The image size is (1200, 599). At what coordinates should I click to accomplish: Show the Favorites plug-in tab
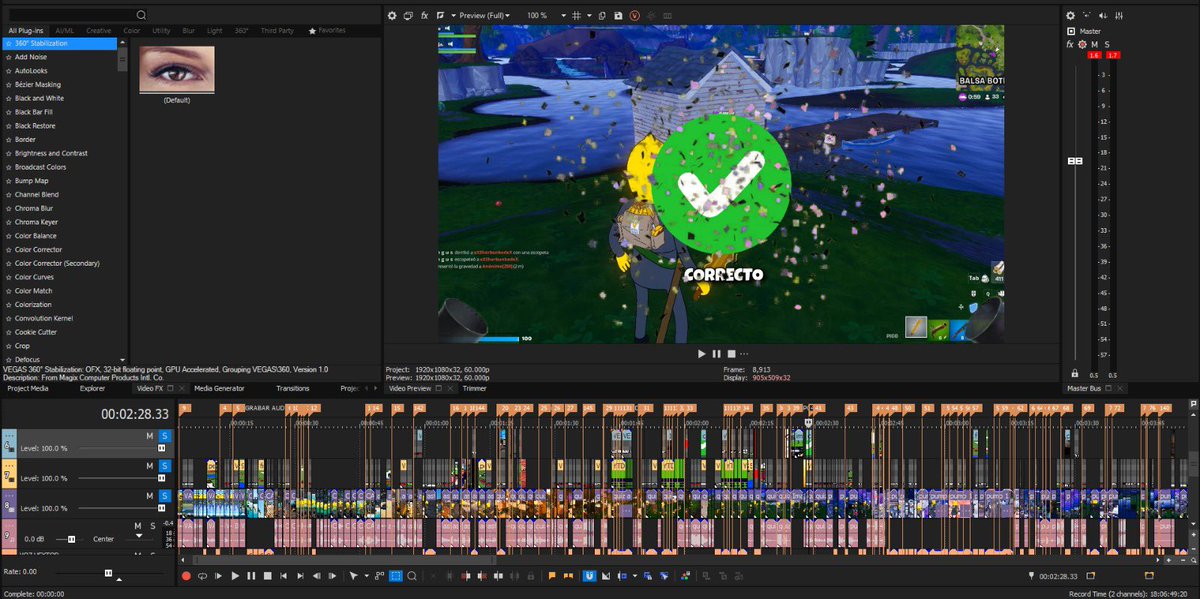tap(327, 31)
